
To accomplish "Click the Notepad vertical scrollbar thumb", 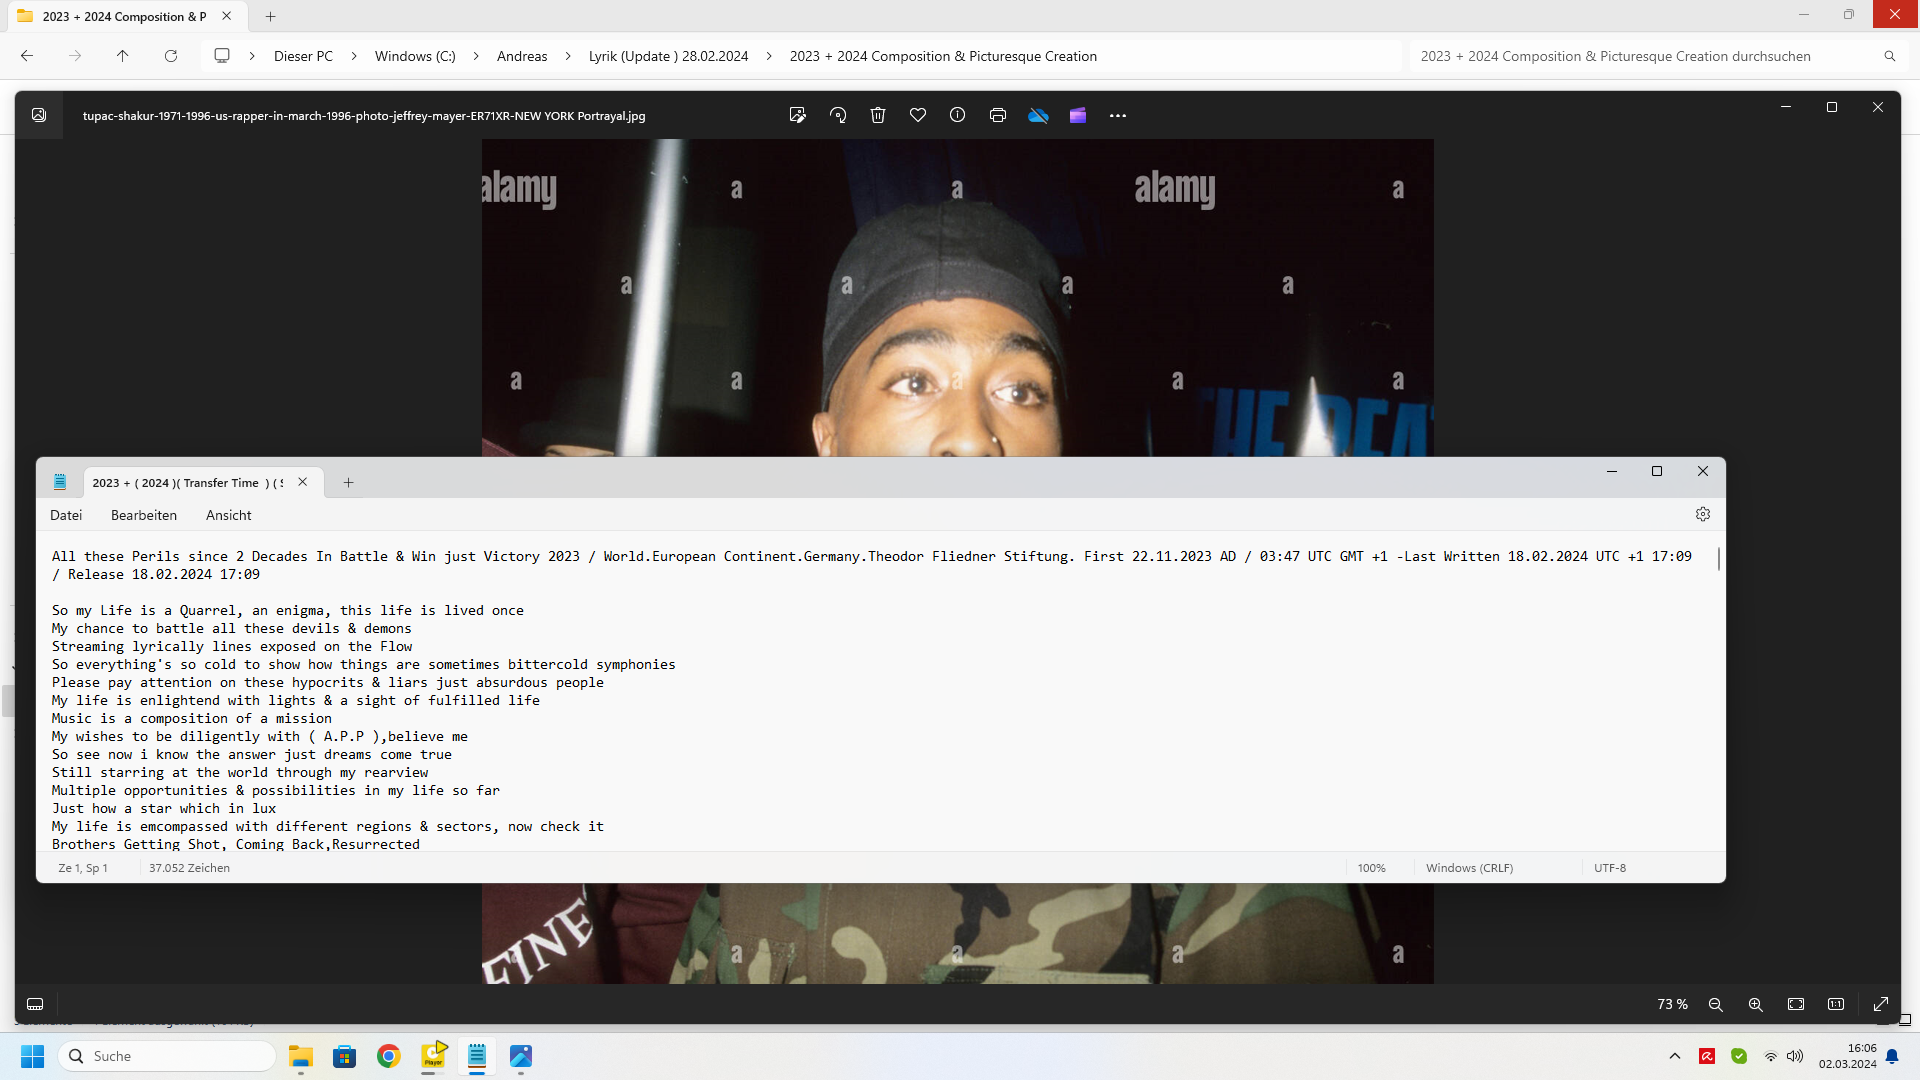I will tap(1719, 559).
